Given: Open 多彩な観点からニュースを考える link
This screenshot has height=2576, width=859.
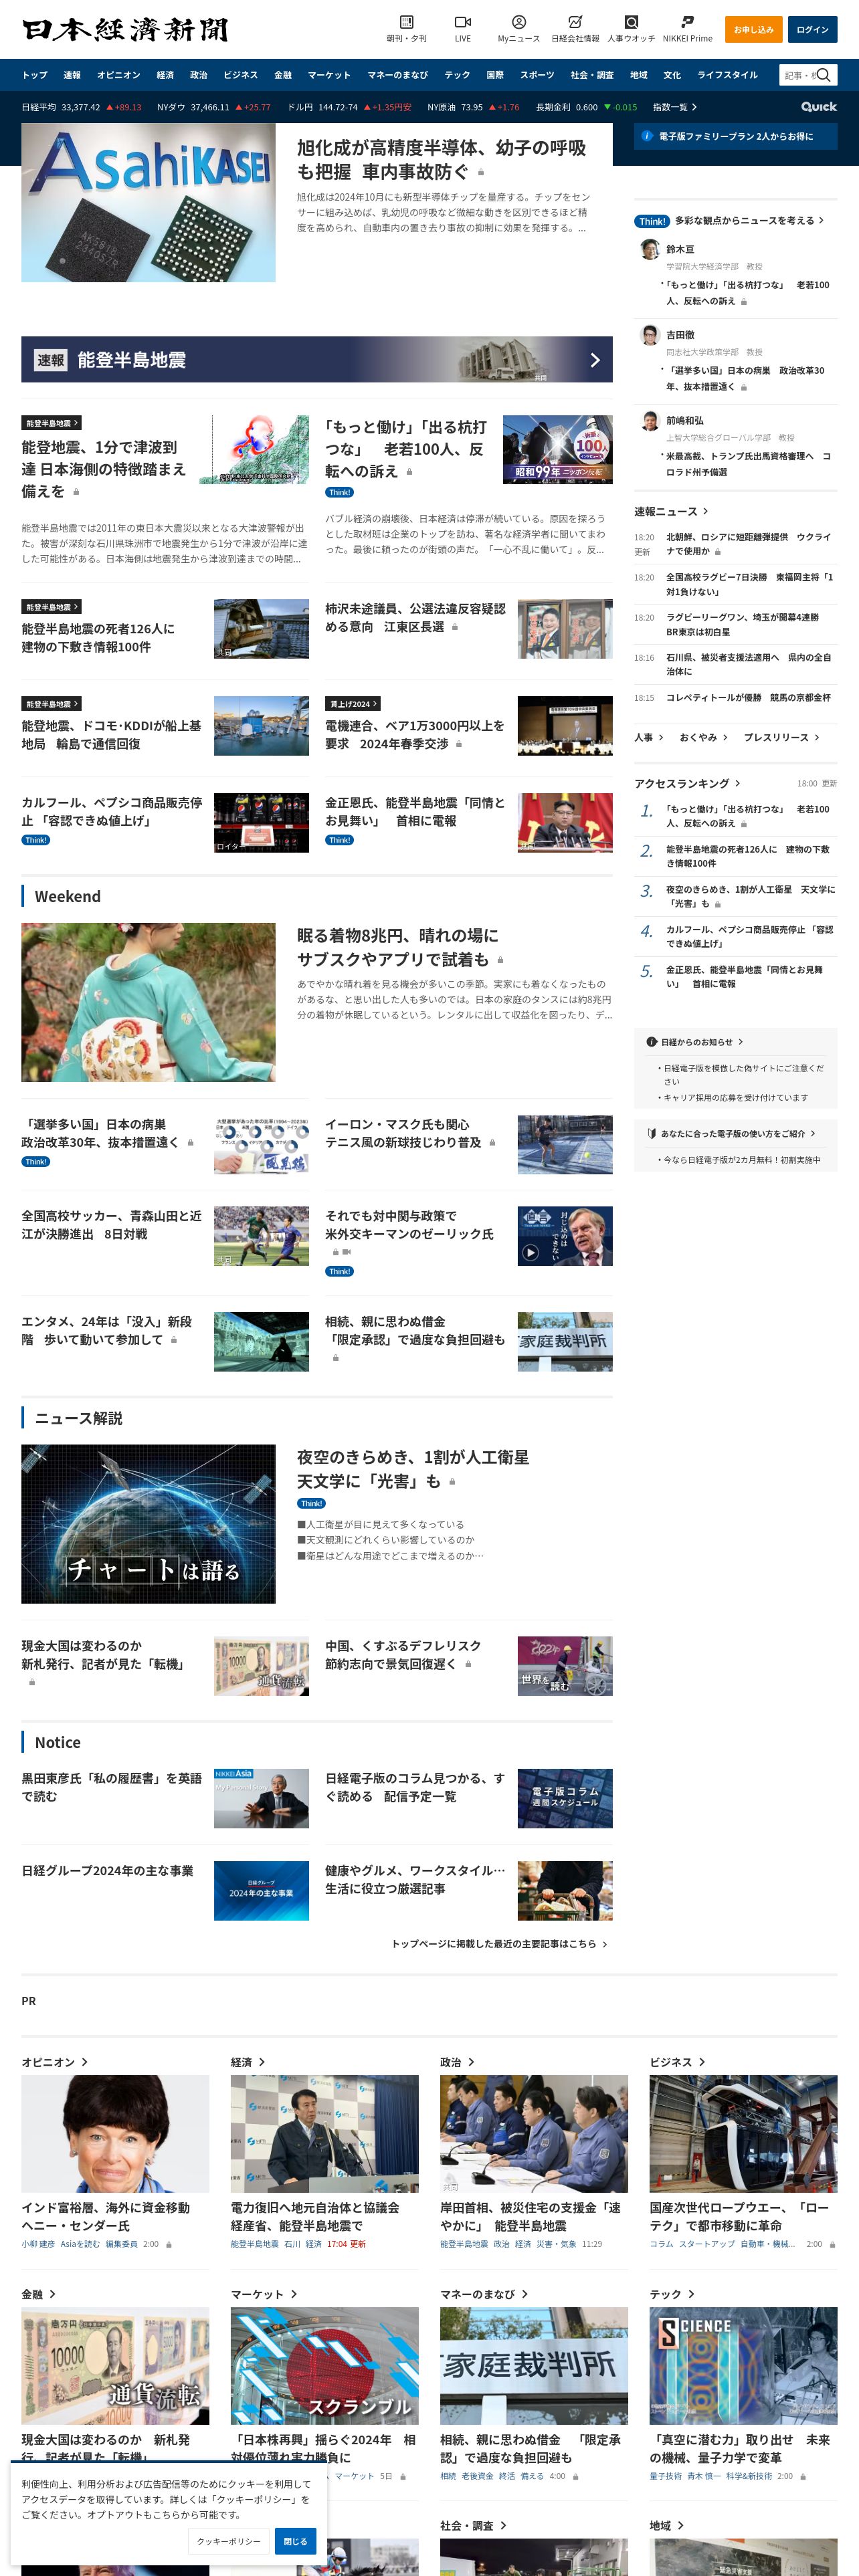Looking at the screenshot, I should [x=749, y=221].
